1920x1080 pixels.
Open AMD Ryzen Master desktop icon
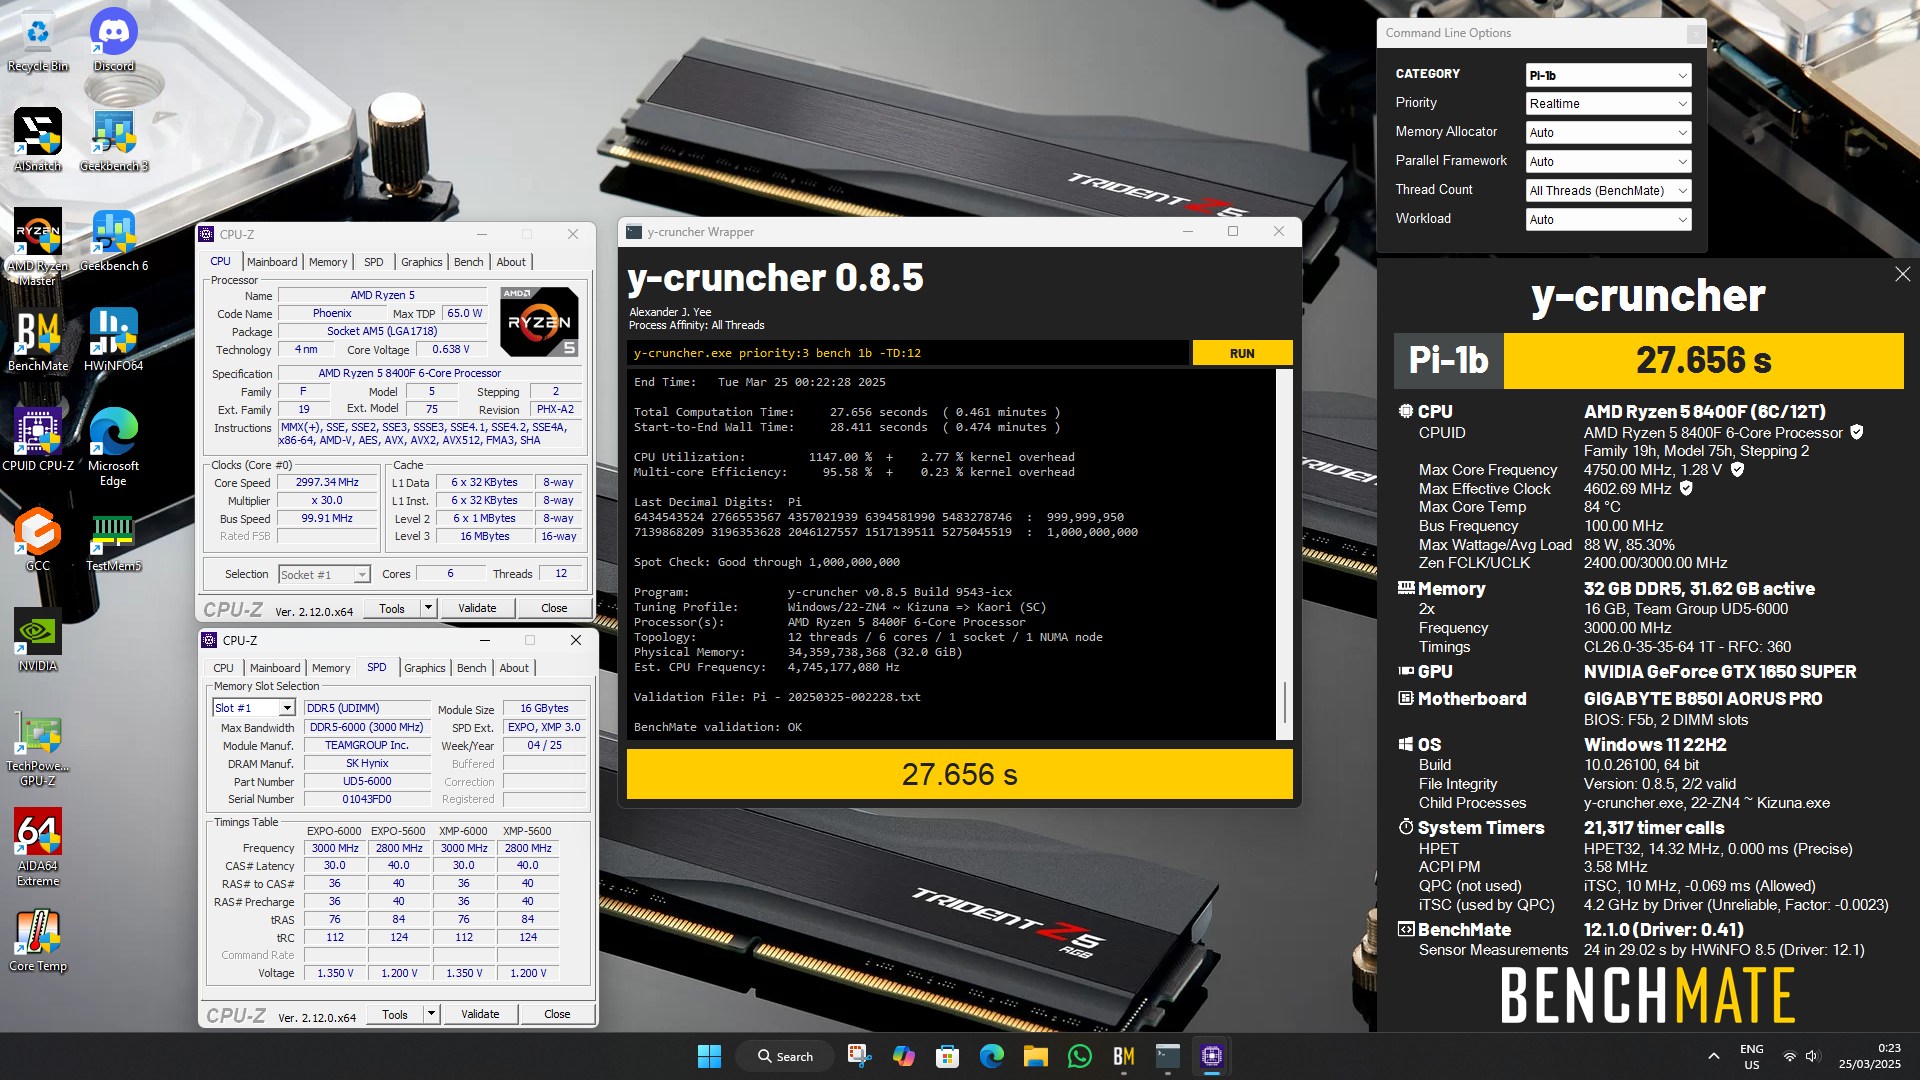pos(38,247)
